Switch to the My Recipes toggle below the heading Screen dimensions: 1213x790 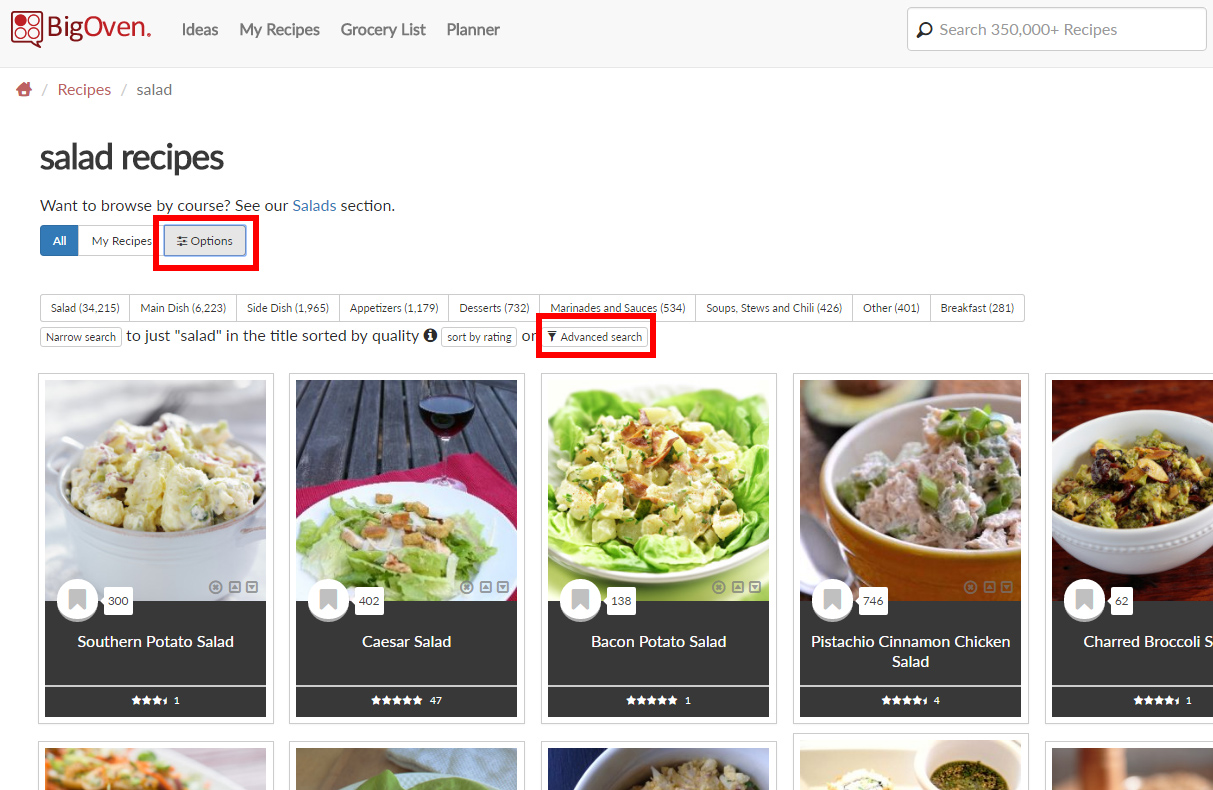click(121, 241)
